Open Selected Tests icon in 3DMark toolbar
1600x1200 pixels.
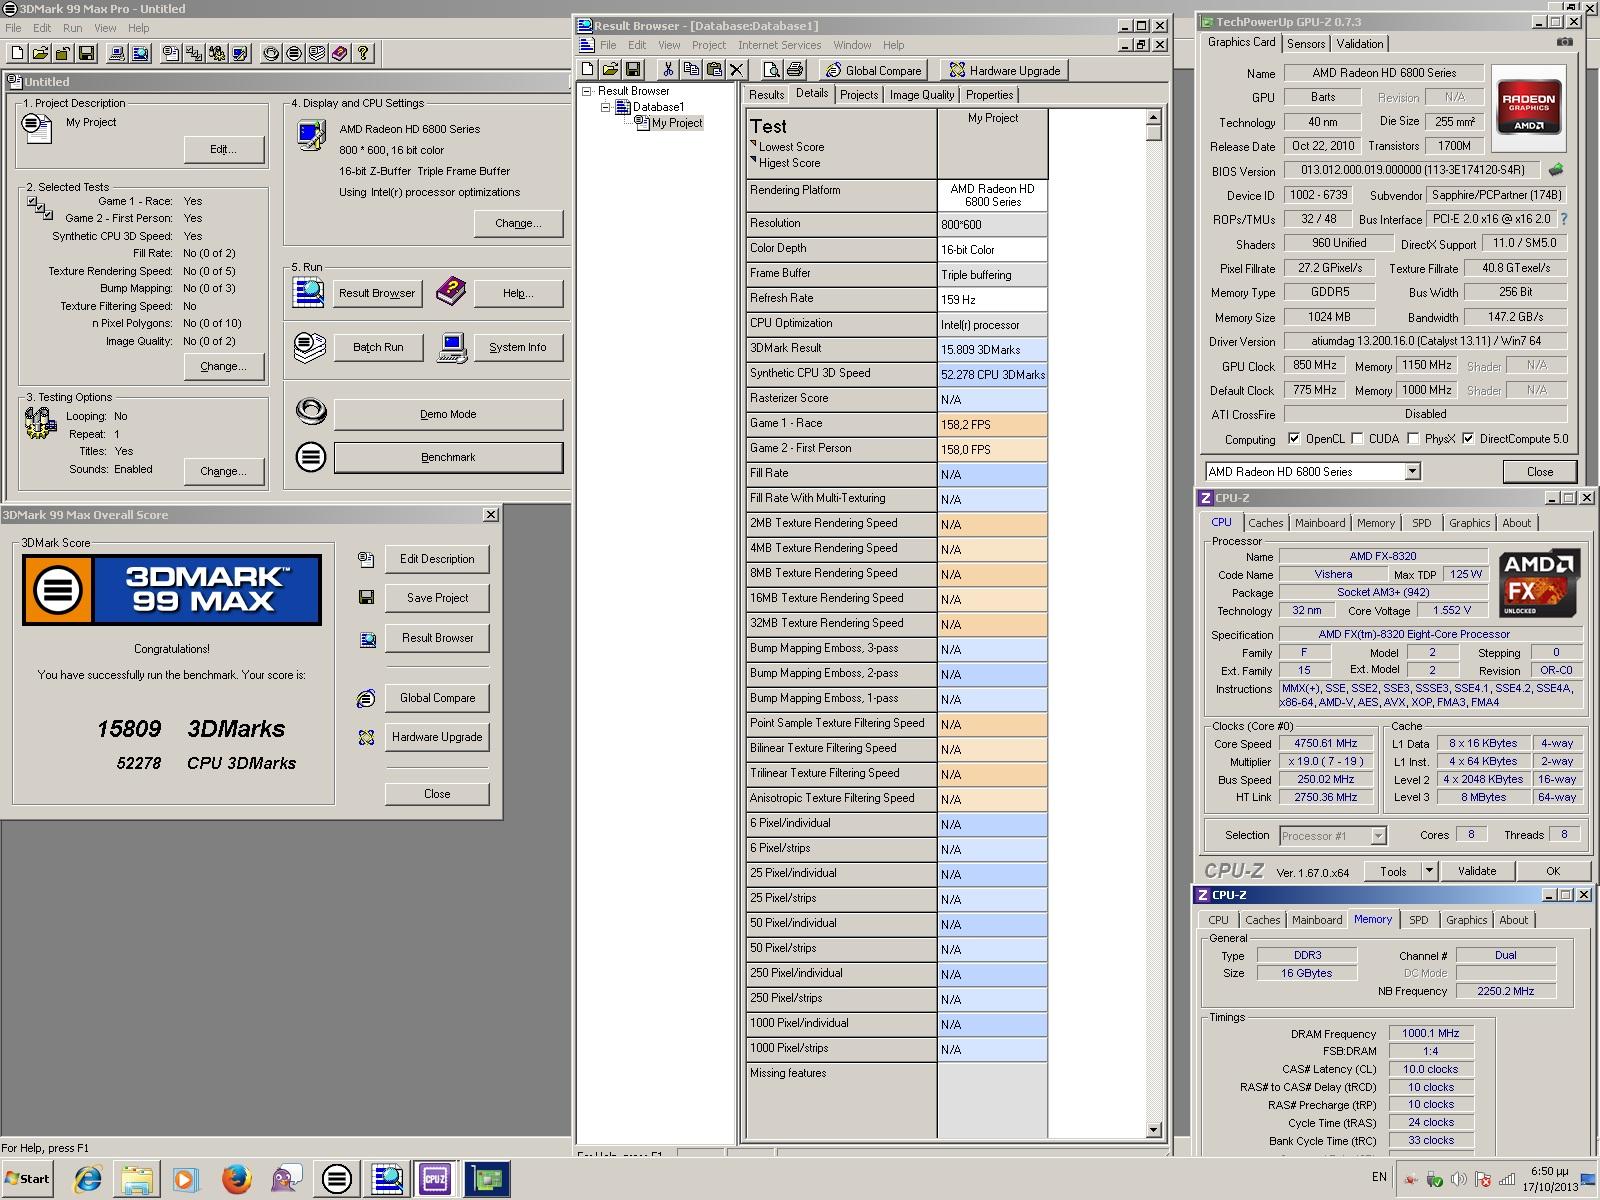click(x=194, y=53)
